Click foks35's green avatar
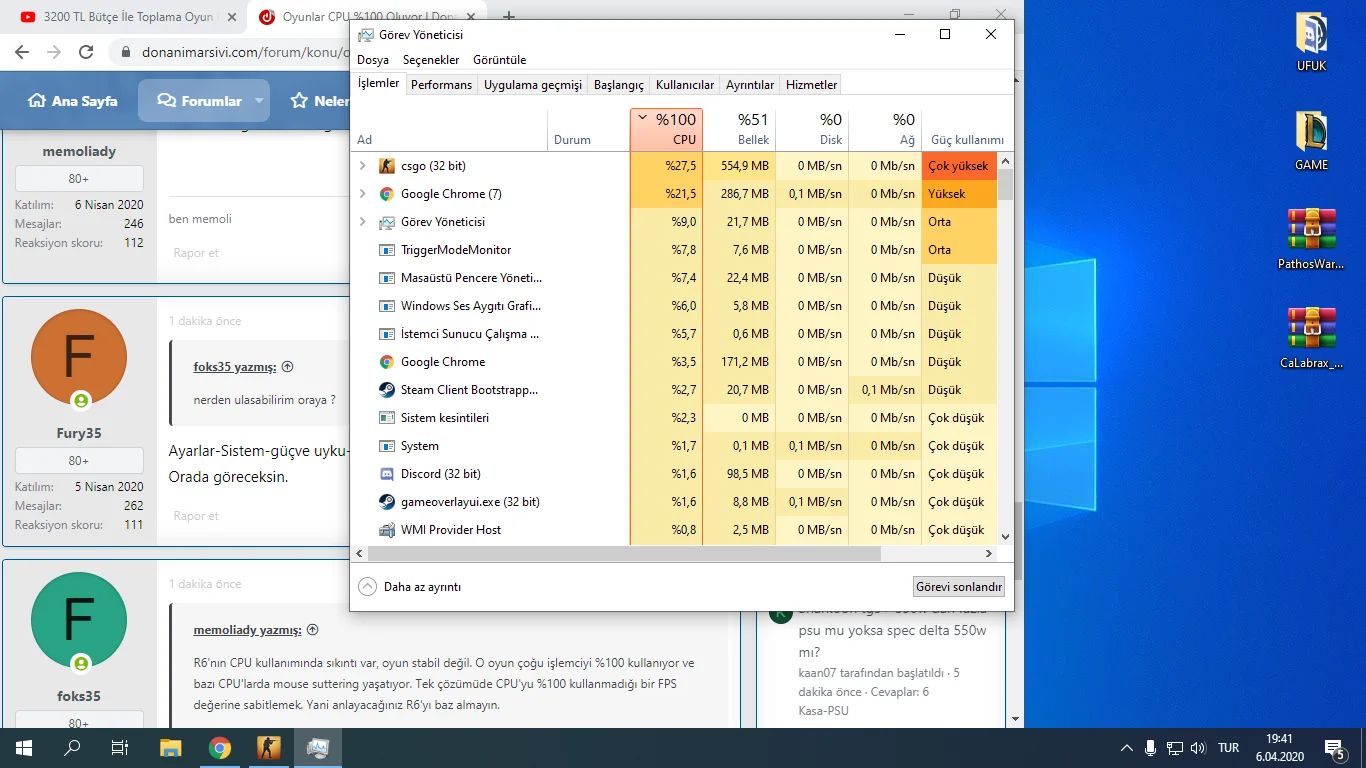The height and width of the screenshot is (768, 1366). (x=79, y=620)
